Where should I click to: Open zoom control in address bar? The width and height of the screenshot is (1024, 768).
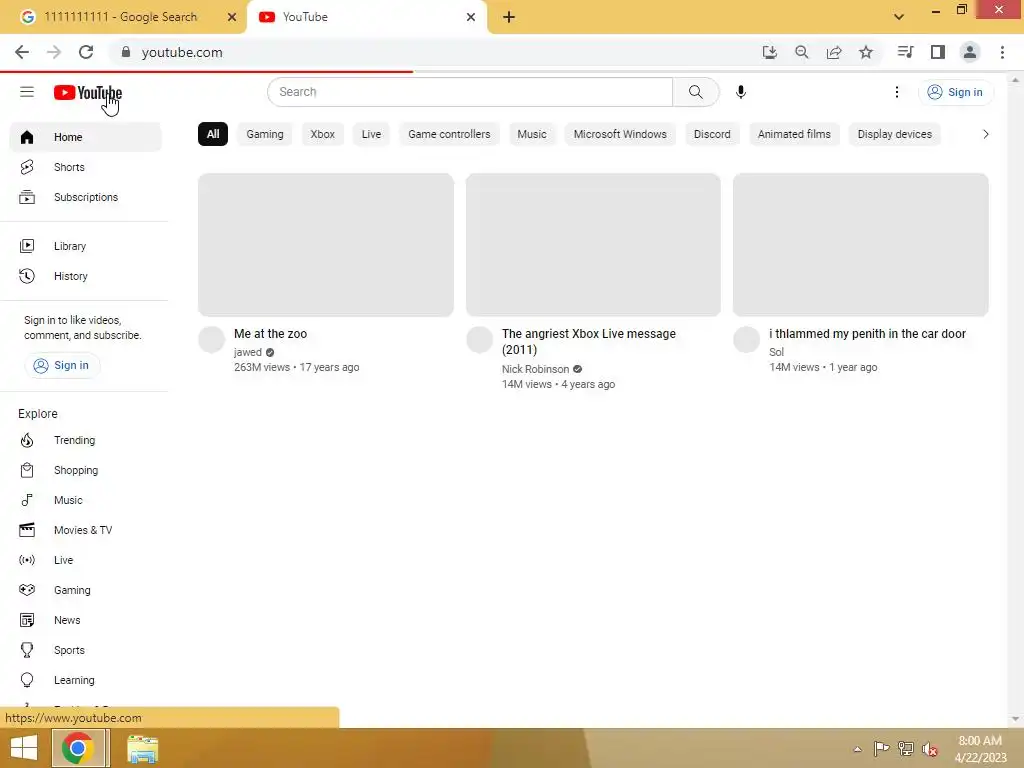click(x=802, y=52)
